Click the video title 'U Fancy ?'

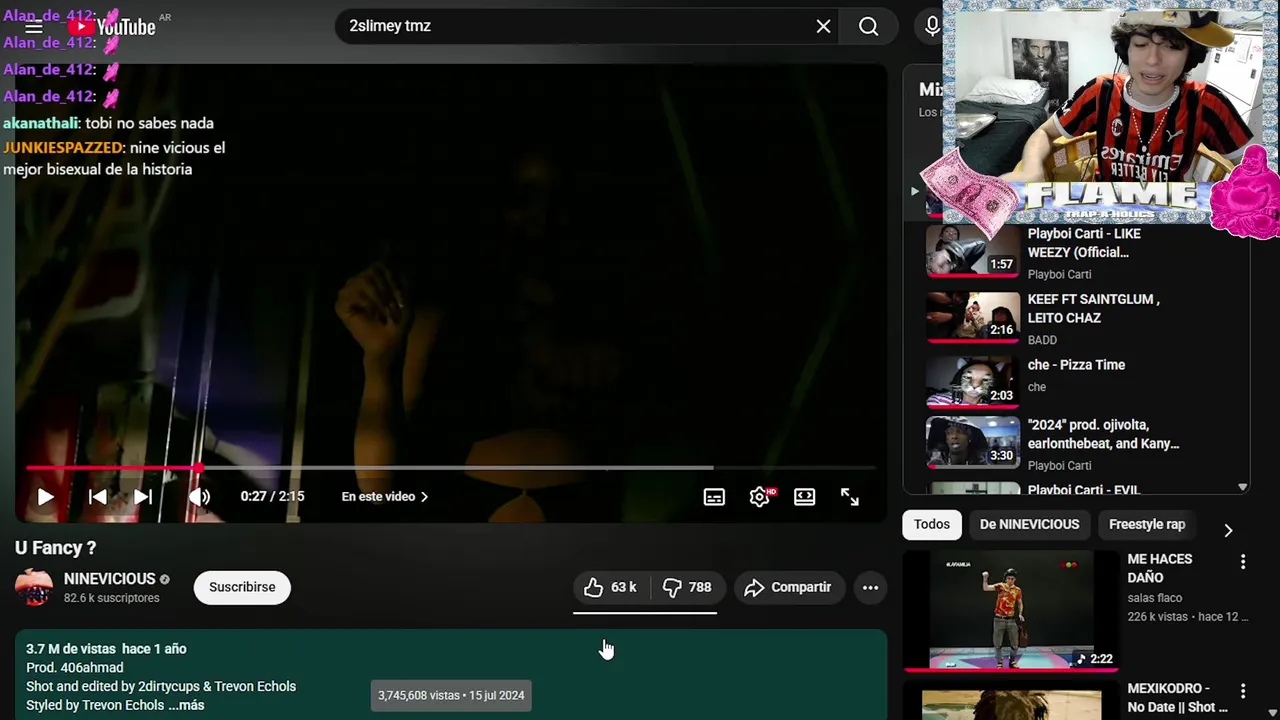(x=56, y=548)
